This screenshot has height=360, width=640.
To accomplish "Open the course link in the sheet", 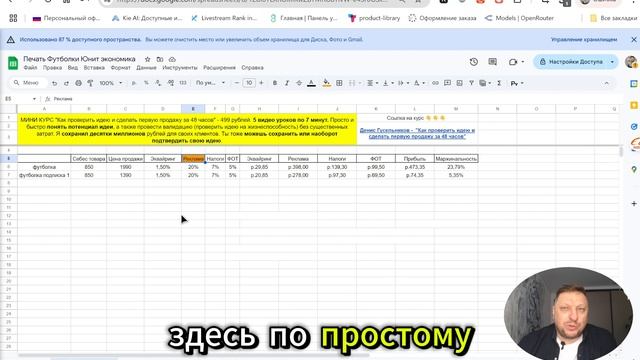I will (417, 133).
